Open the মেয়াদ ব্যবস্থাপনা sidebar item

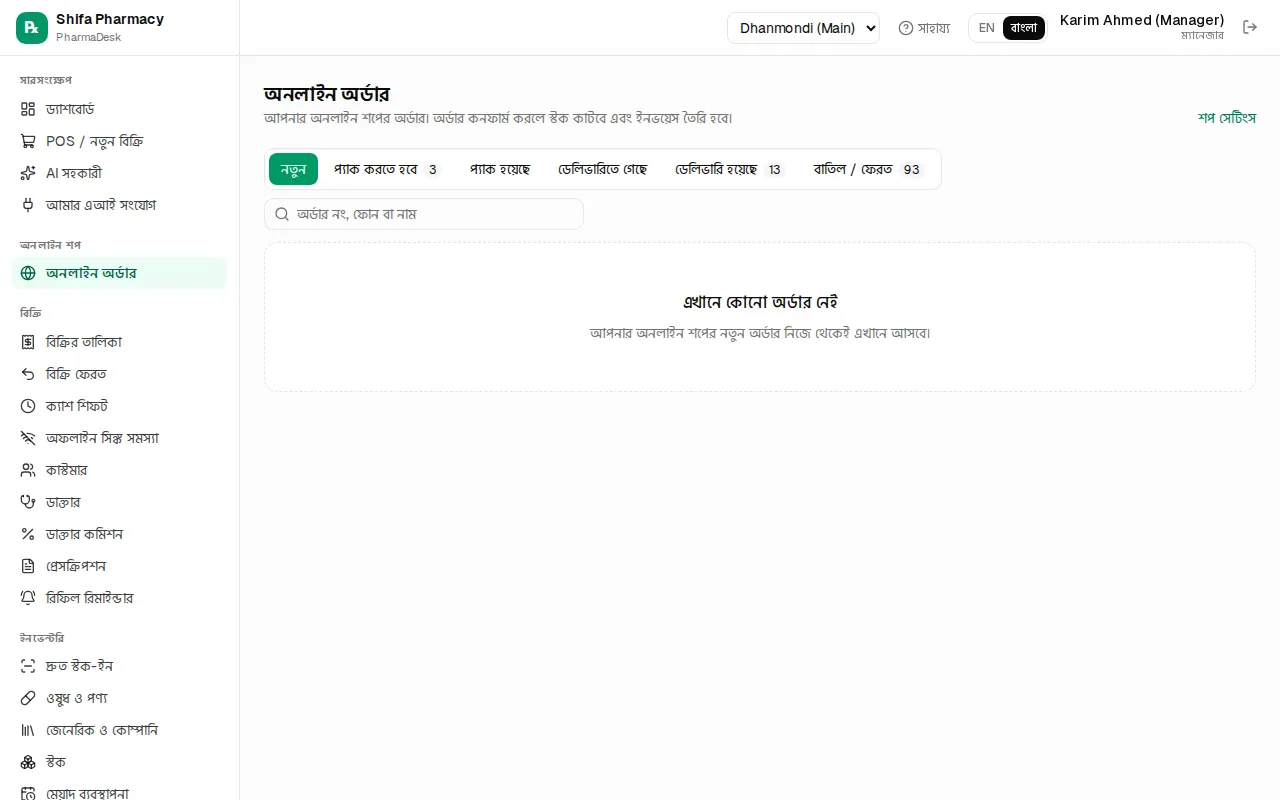point(119,792)
